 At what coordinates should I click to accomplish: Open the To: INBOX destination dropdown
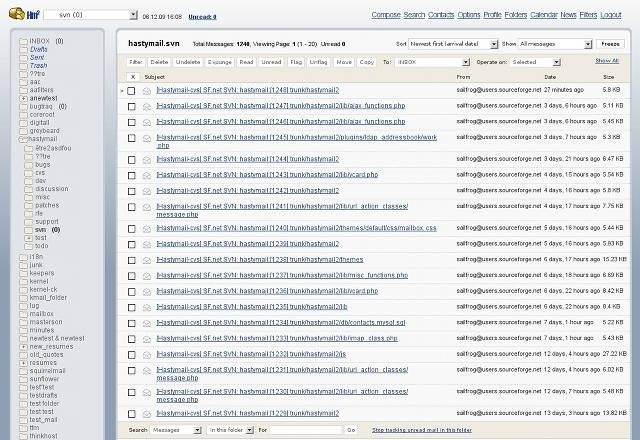pos(433,62)
